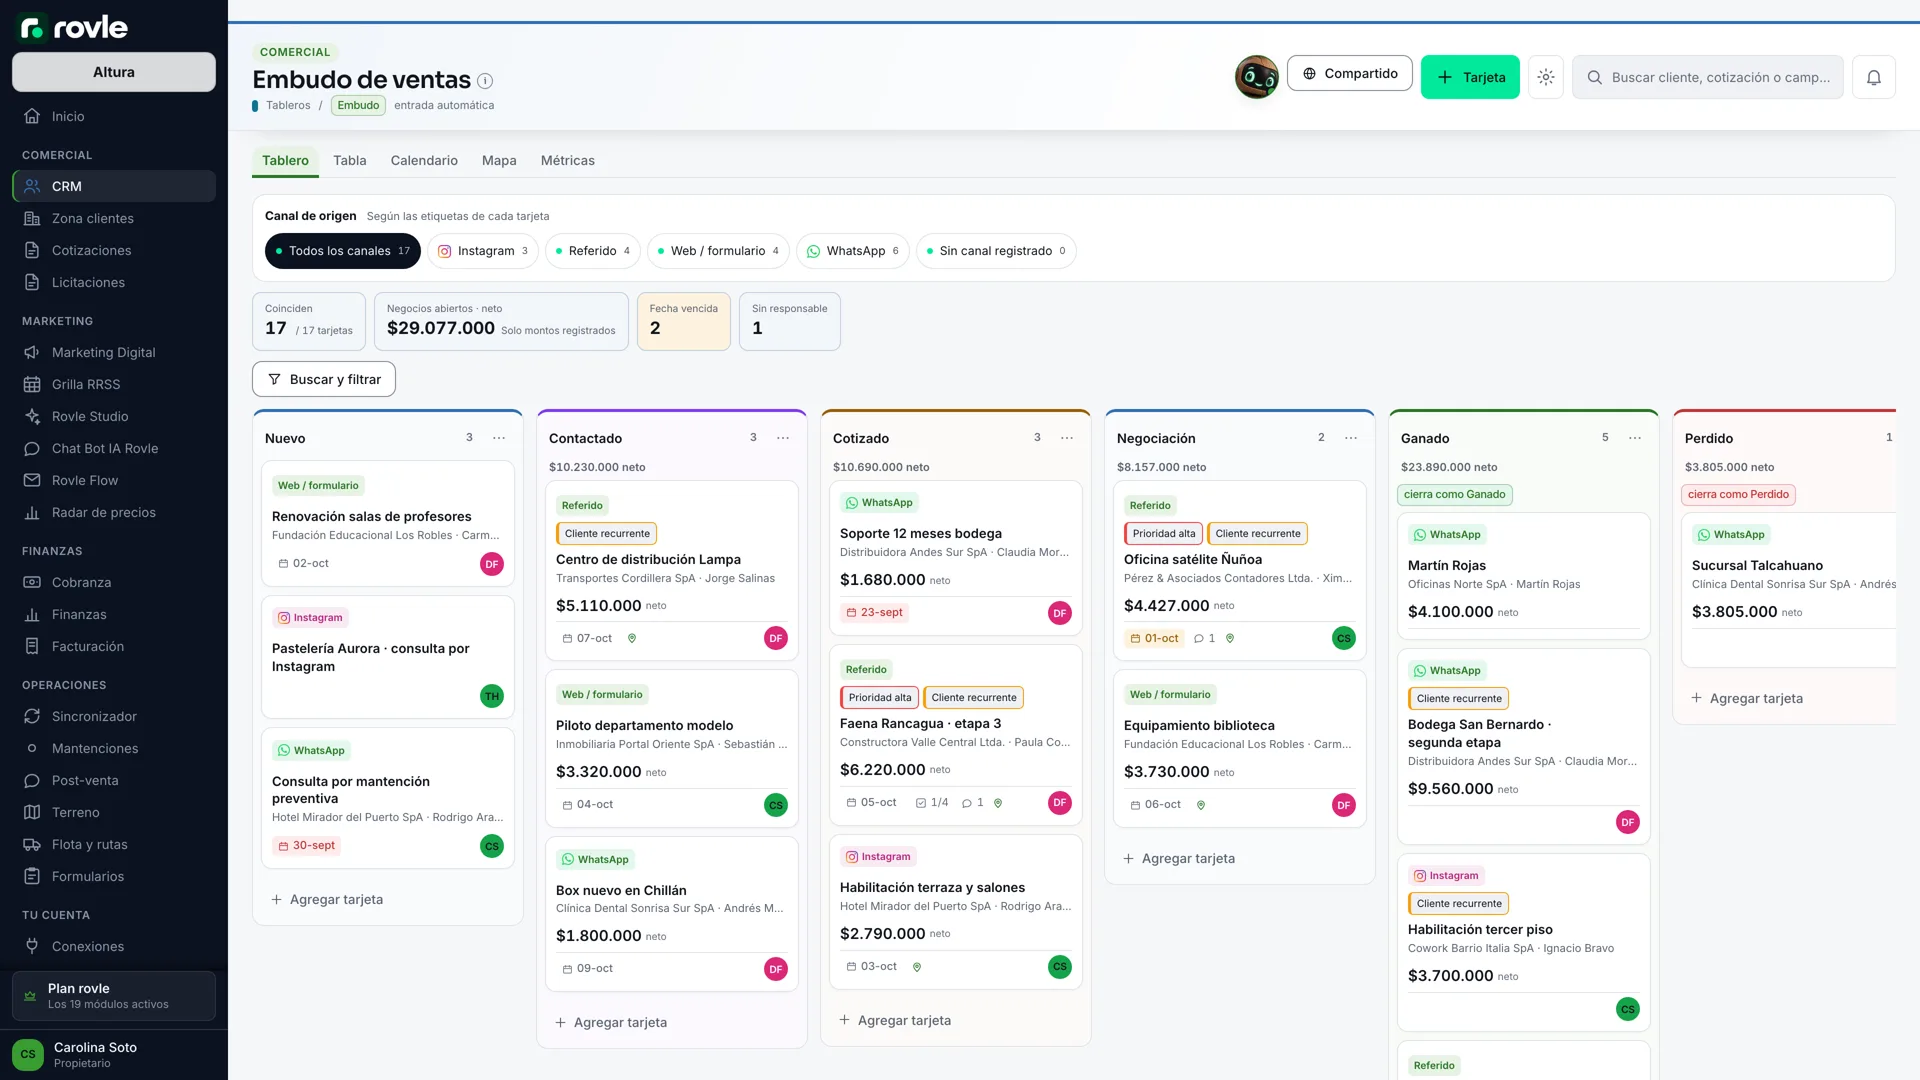The image size is (1920, 1080).
Task: Open Ganado column options menu
Action: pyautogui.click(x=1635, y=438)
